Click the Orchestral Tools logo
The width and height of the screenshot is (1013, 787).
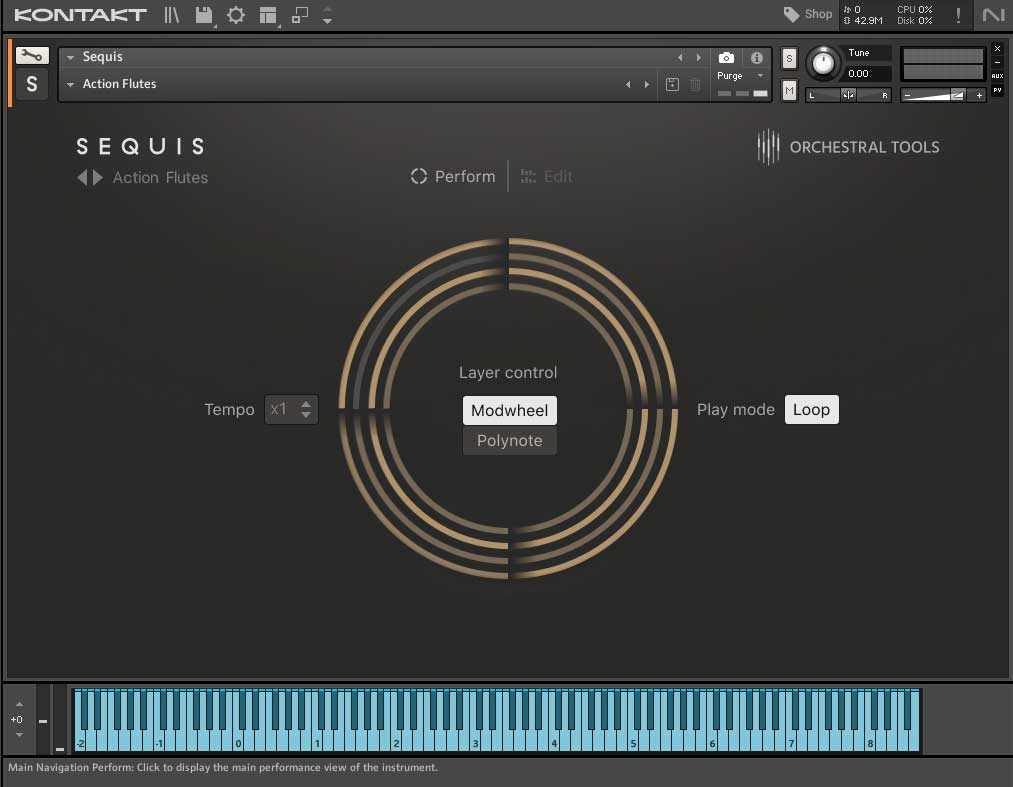[x=848, y=147]
